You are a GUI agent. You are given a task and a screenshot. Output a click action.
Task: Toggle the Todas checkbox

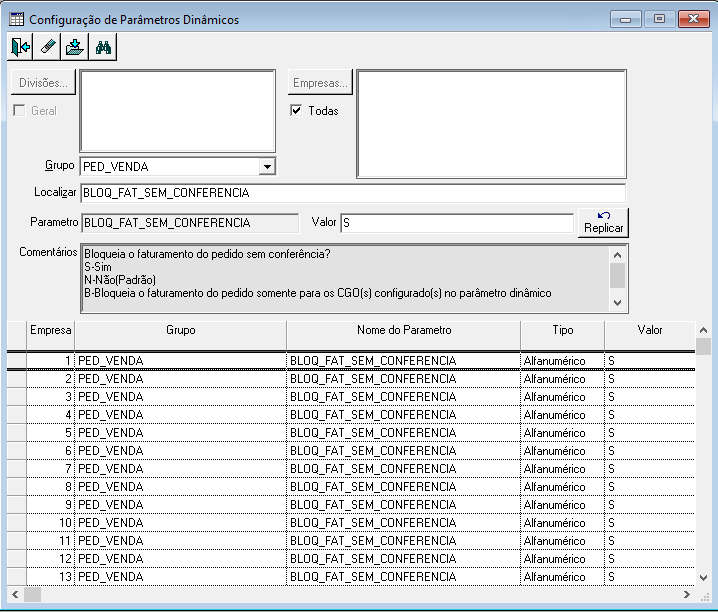[296, 110]
